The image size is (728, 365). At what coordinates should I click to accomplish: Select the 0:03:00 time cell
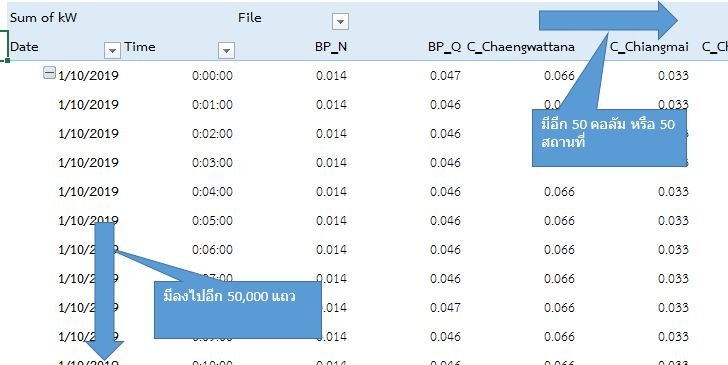click(212, 163)
